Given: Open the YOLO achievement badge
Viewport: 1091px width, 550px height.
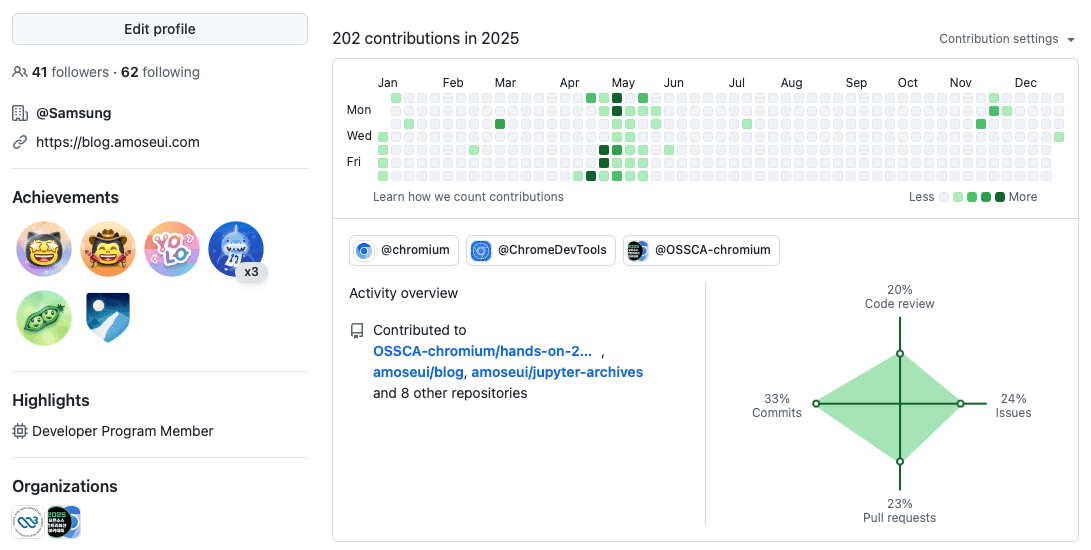Looking at the screenshot, I should point(172,249).
